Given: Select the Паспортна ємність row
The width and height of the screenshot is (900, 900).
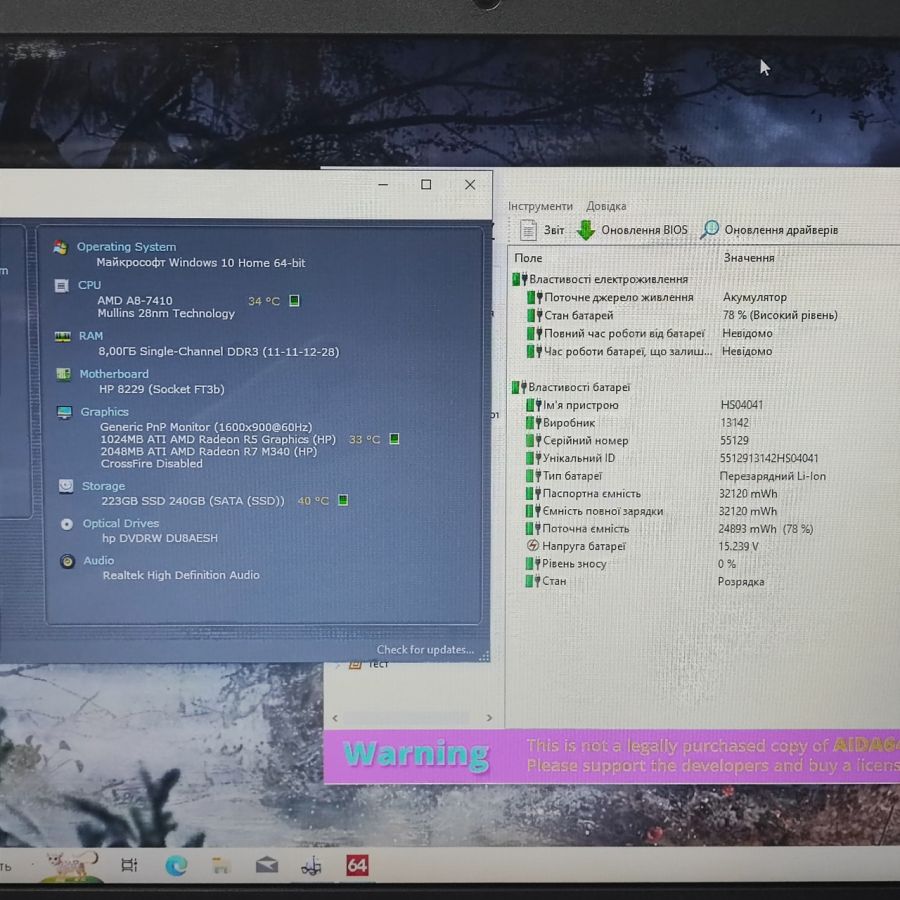Looking at the screenshot, I should point(651,494).
